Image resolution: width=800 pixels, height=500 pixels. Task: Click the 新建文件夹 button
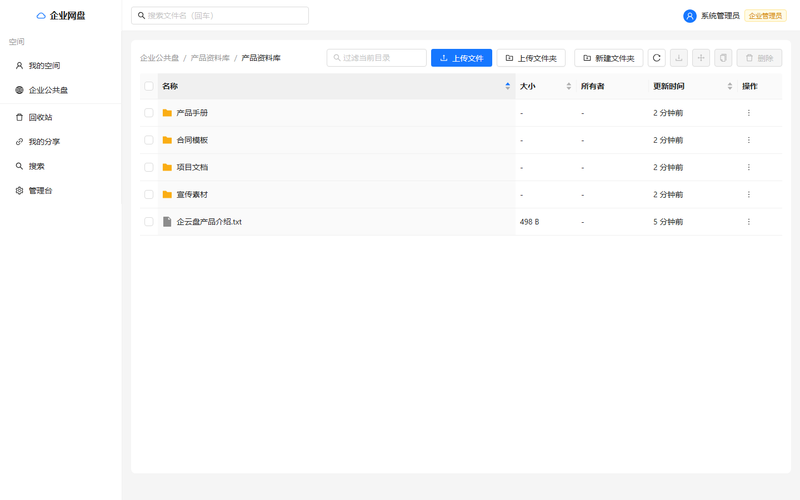click(609, 58)
